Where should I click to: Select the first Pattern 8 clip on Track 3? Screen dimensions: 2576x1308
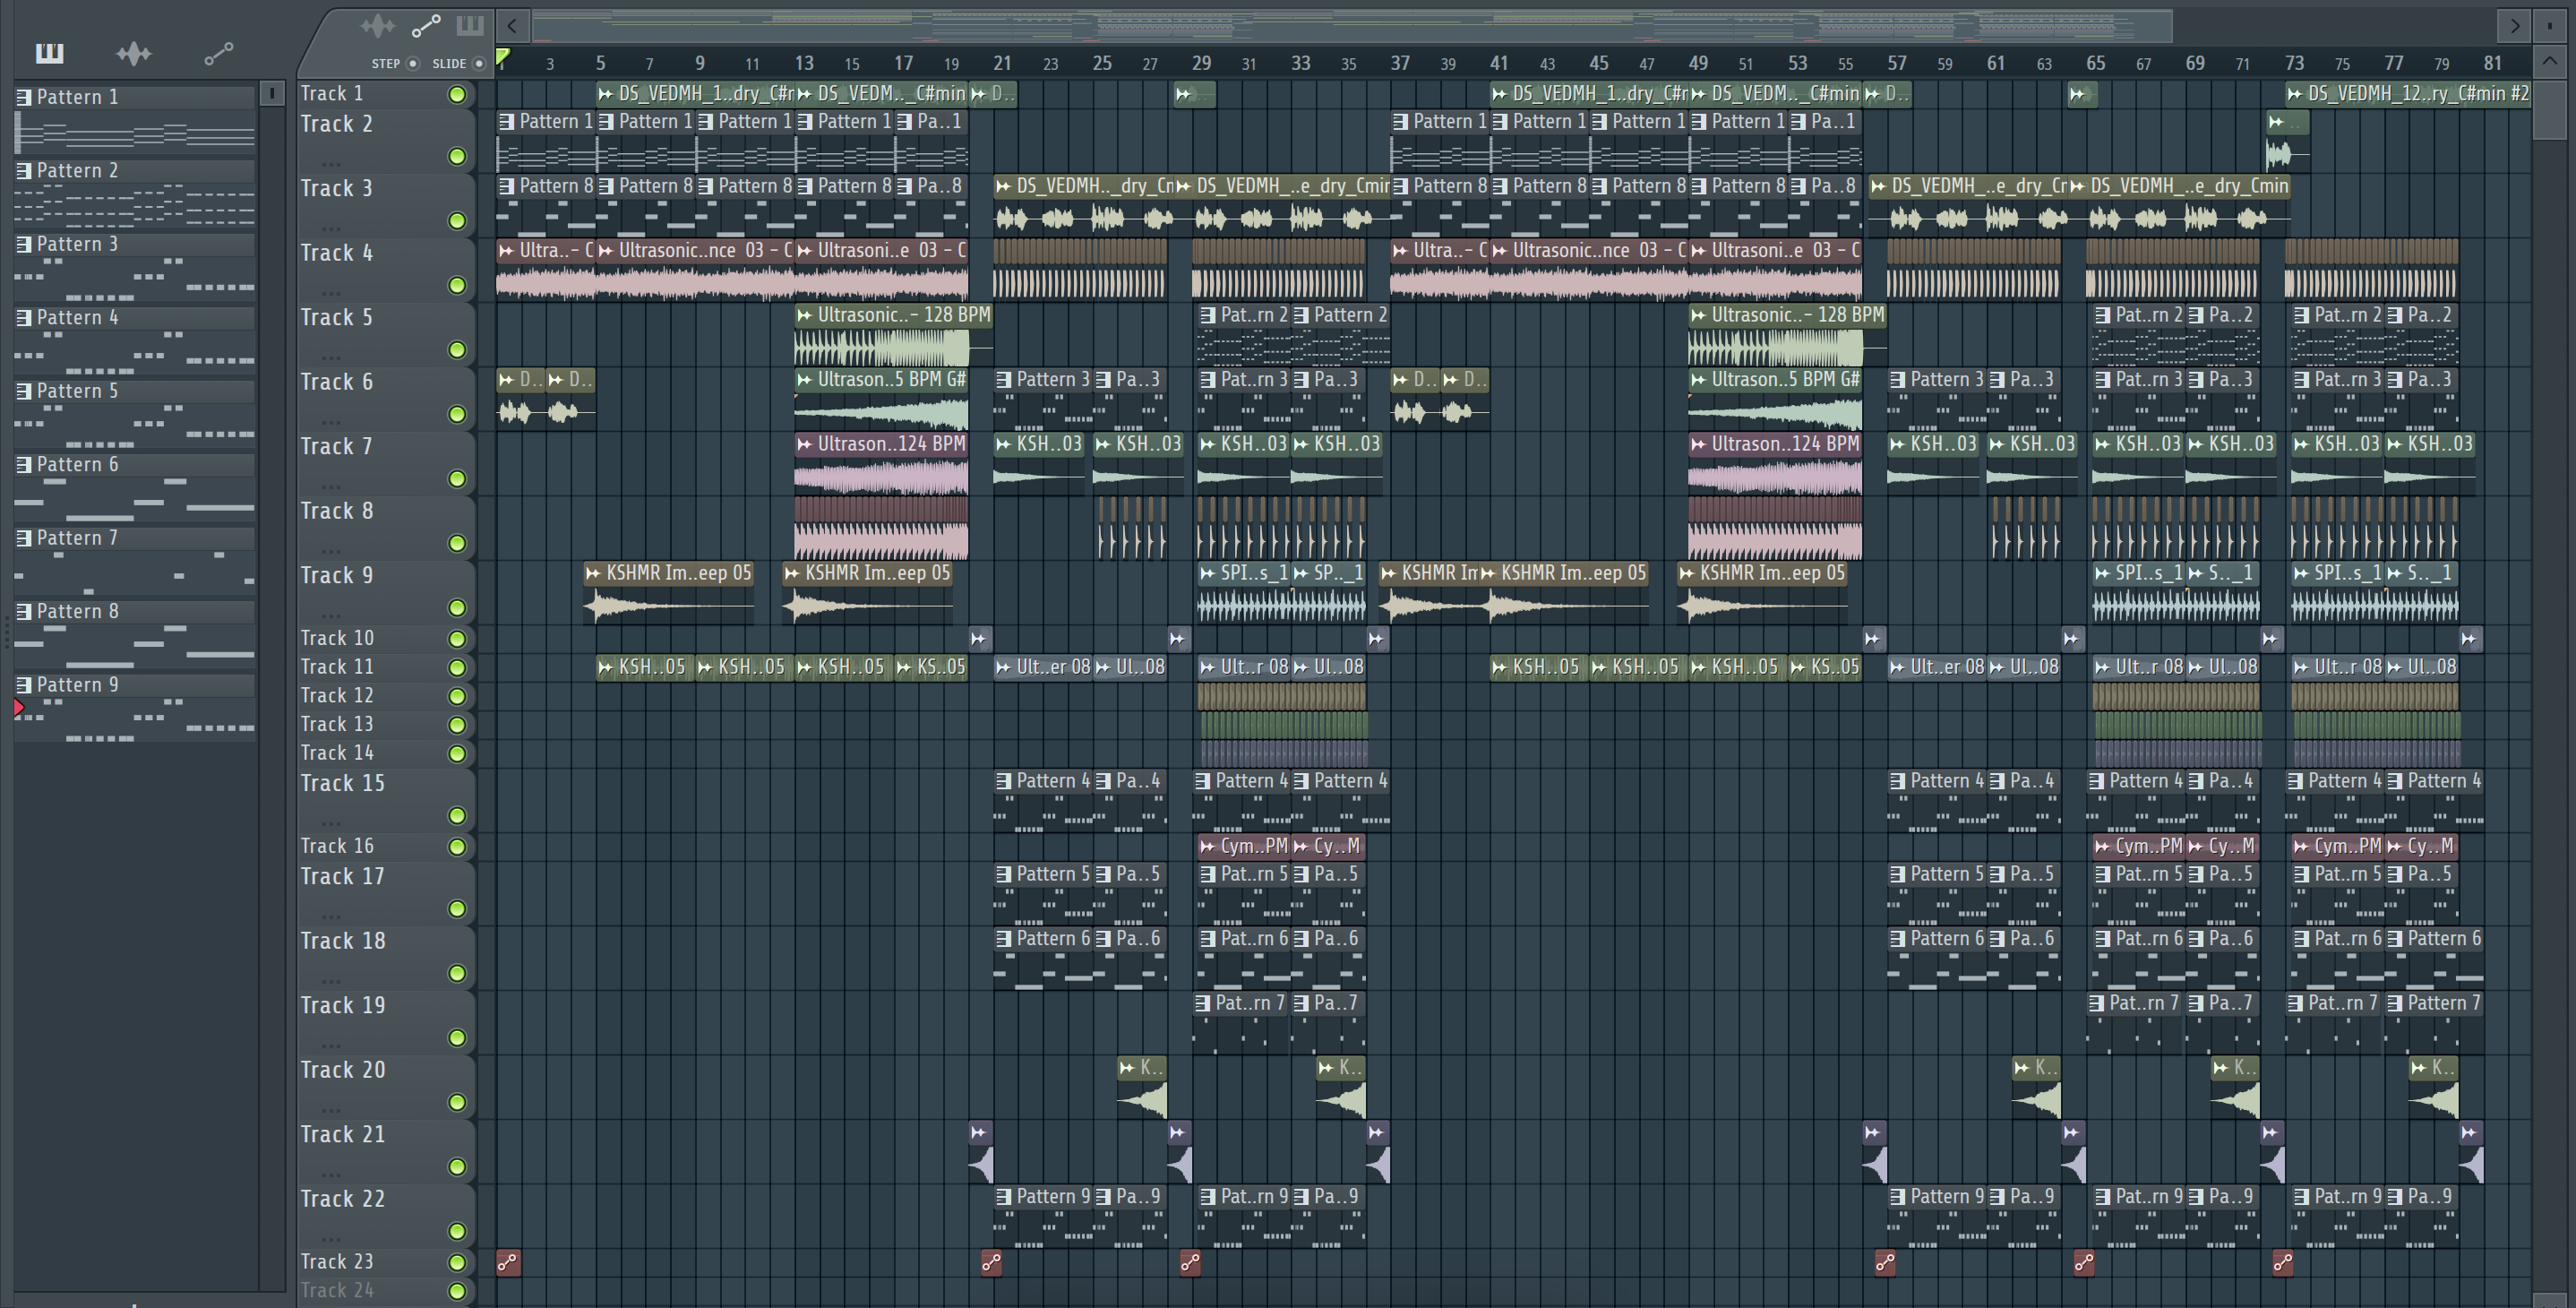coord(546,205)
